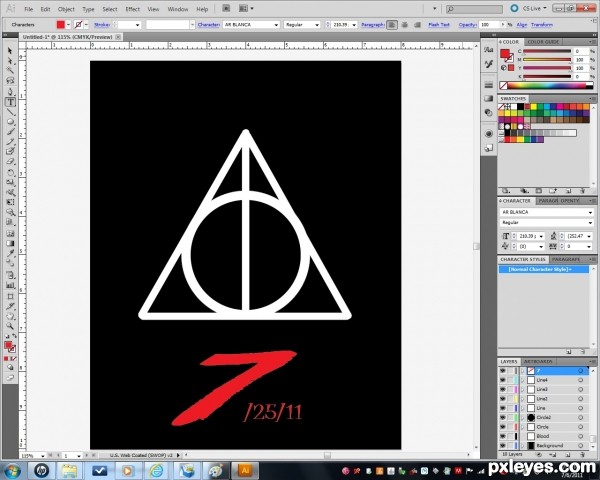Select the Zoom magnifier tool
The width and height of the screenshot is (600, 480).
click(10, 326)
